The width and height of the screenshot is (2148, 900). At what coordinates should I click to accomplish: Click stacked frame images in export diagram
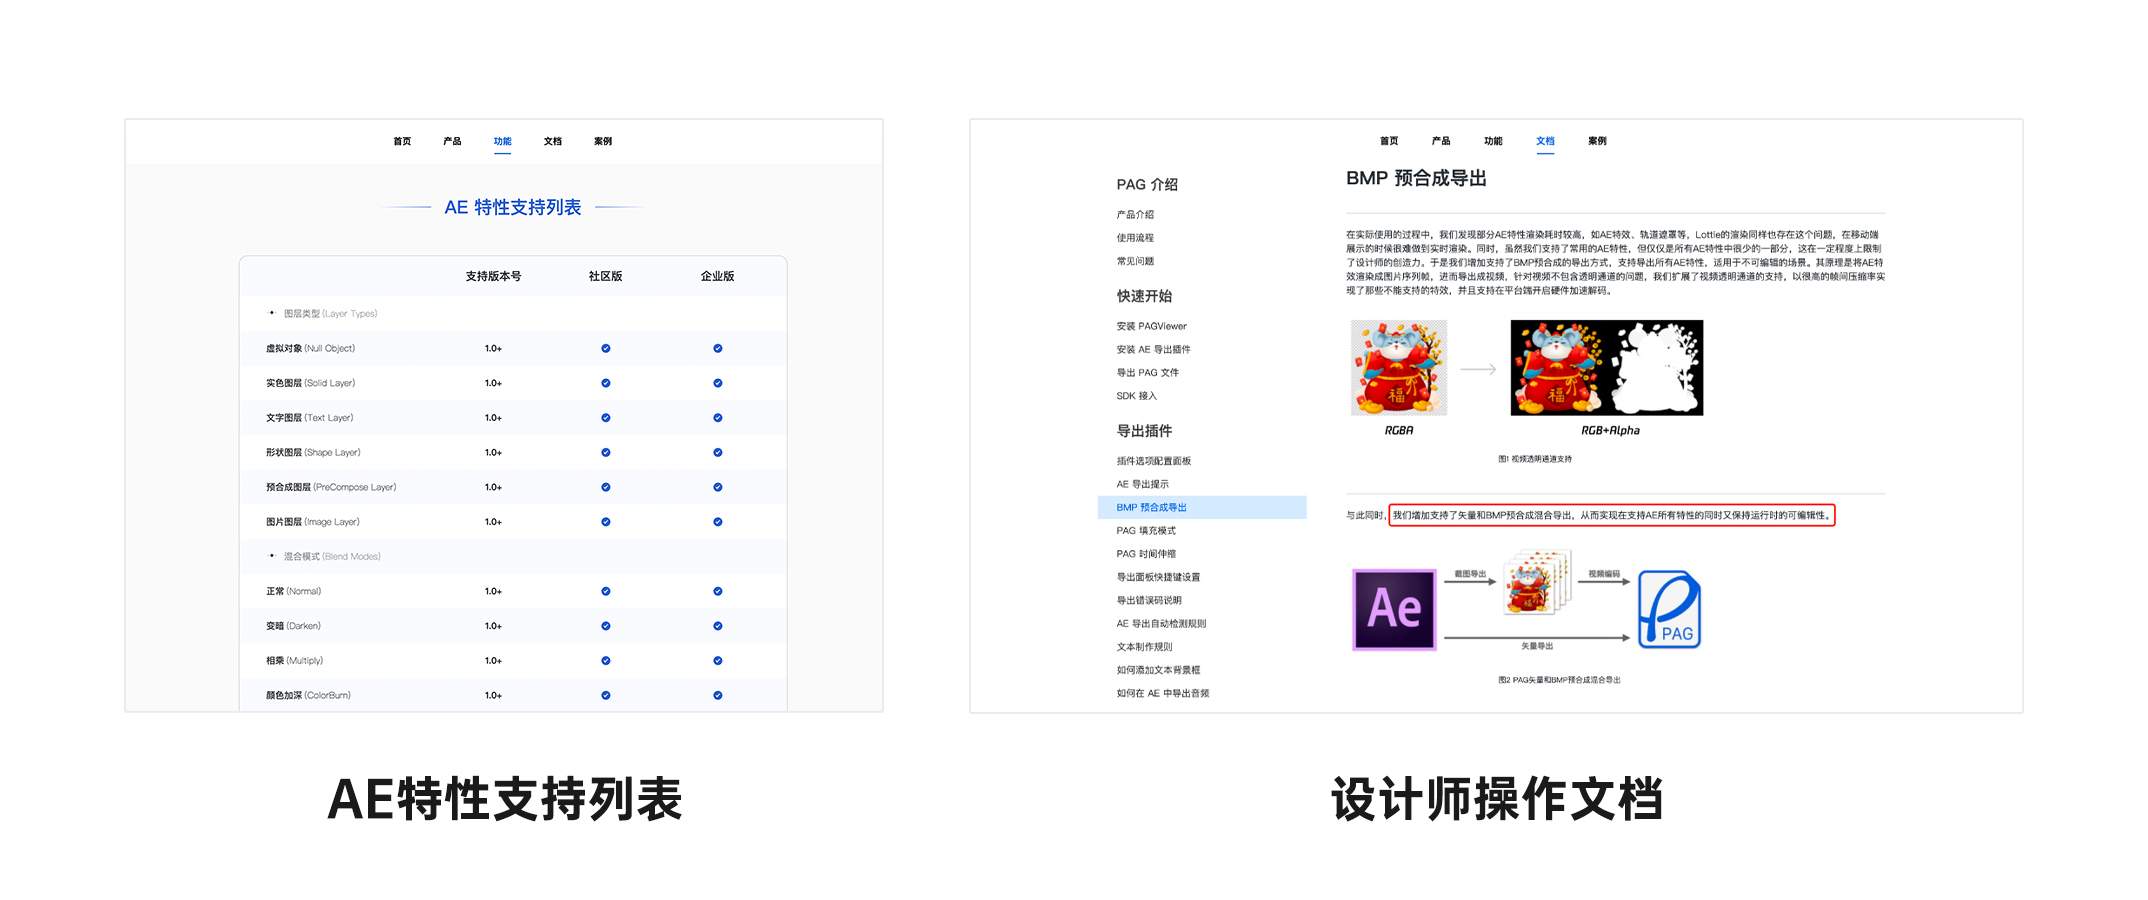pyautogui.click(x=1538, y=581)
